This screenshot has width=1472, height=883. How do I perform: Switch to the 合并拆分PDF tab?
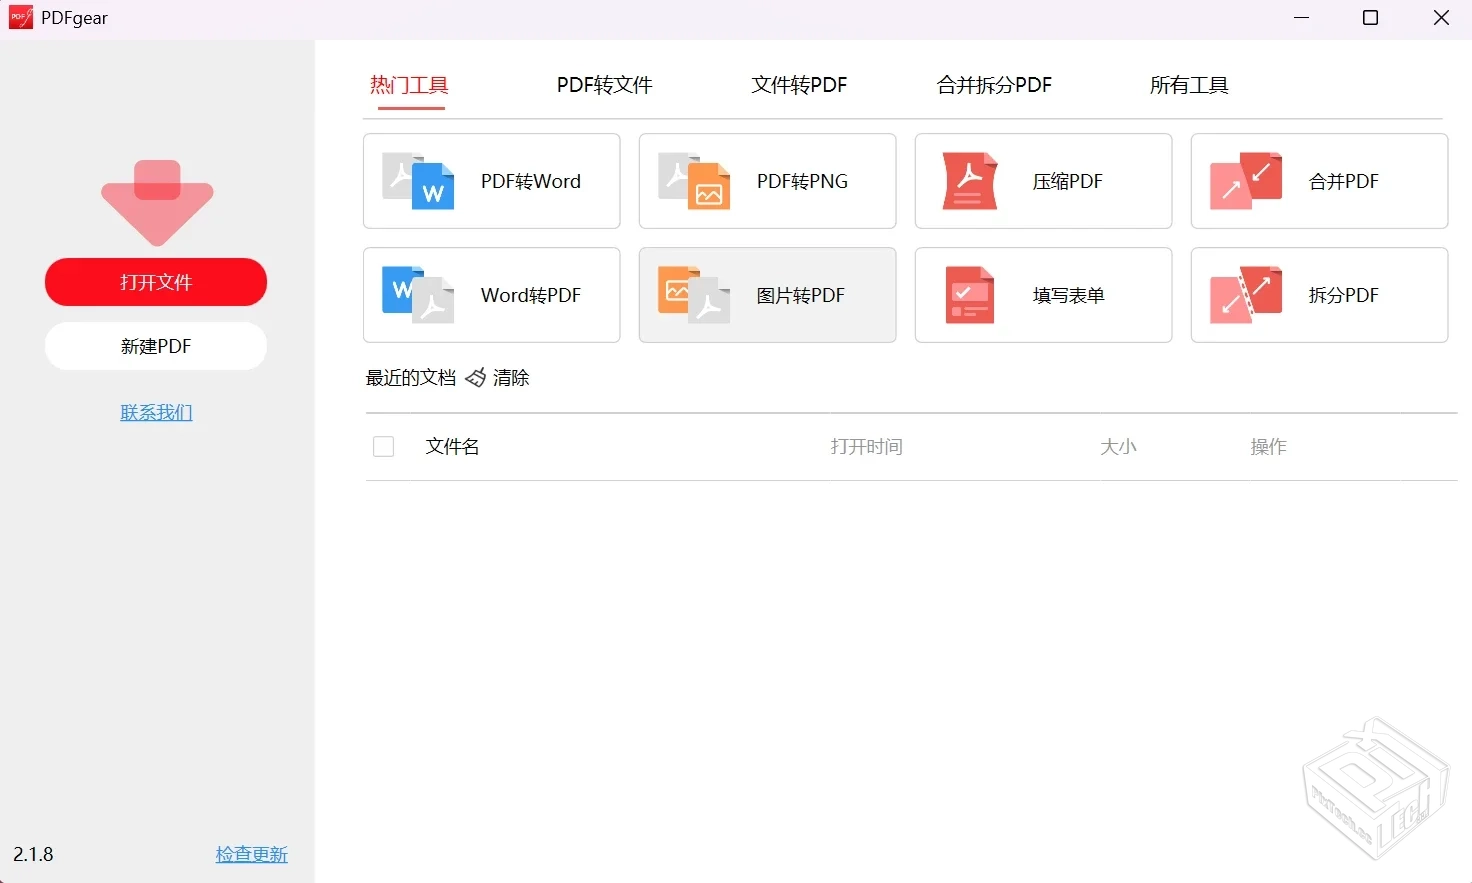tap(993, 85)
